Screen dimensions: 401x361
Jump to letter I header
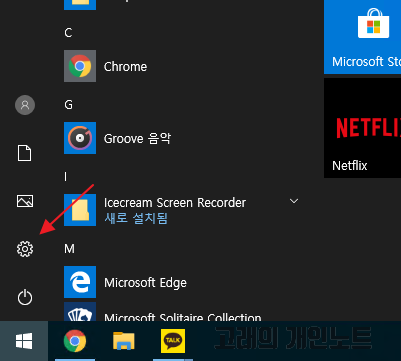pos(65,177)
